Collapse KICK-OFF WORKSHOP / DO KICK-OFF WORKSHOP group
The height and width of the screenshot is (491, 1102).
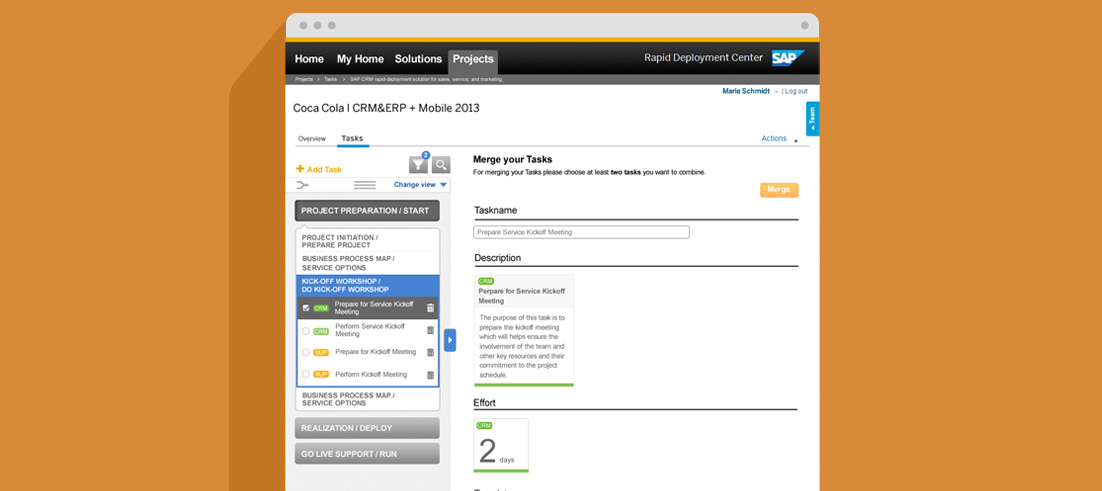(x=368, y=284)
